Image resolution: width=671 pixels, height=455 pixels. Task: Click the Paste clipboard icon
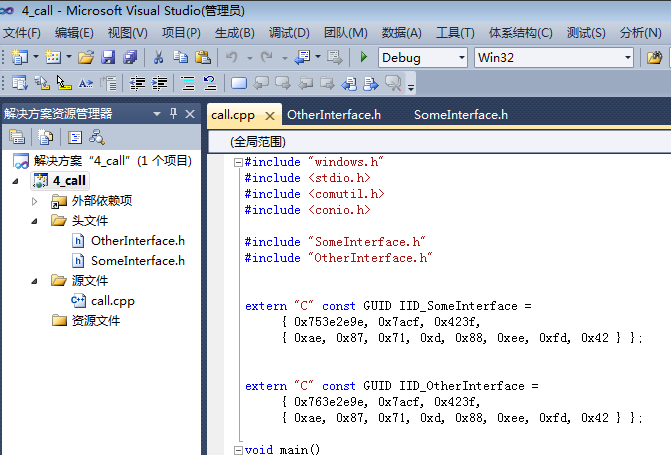[202, 57]
